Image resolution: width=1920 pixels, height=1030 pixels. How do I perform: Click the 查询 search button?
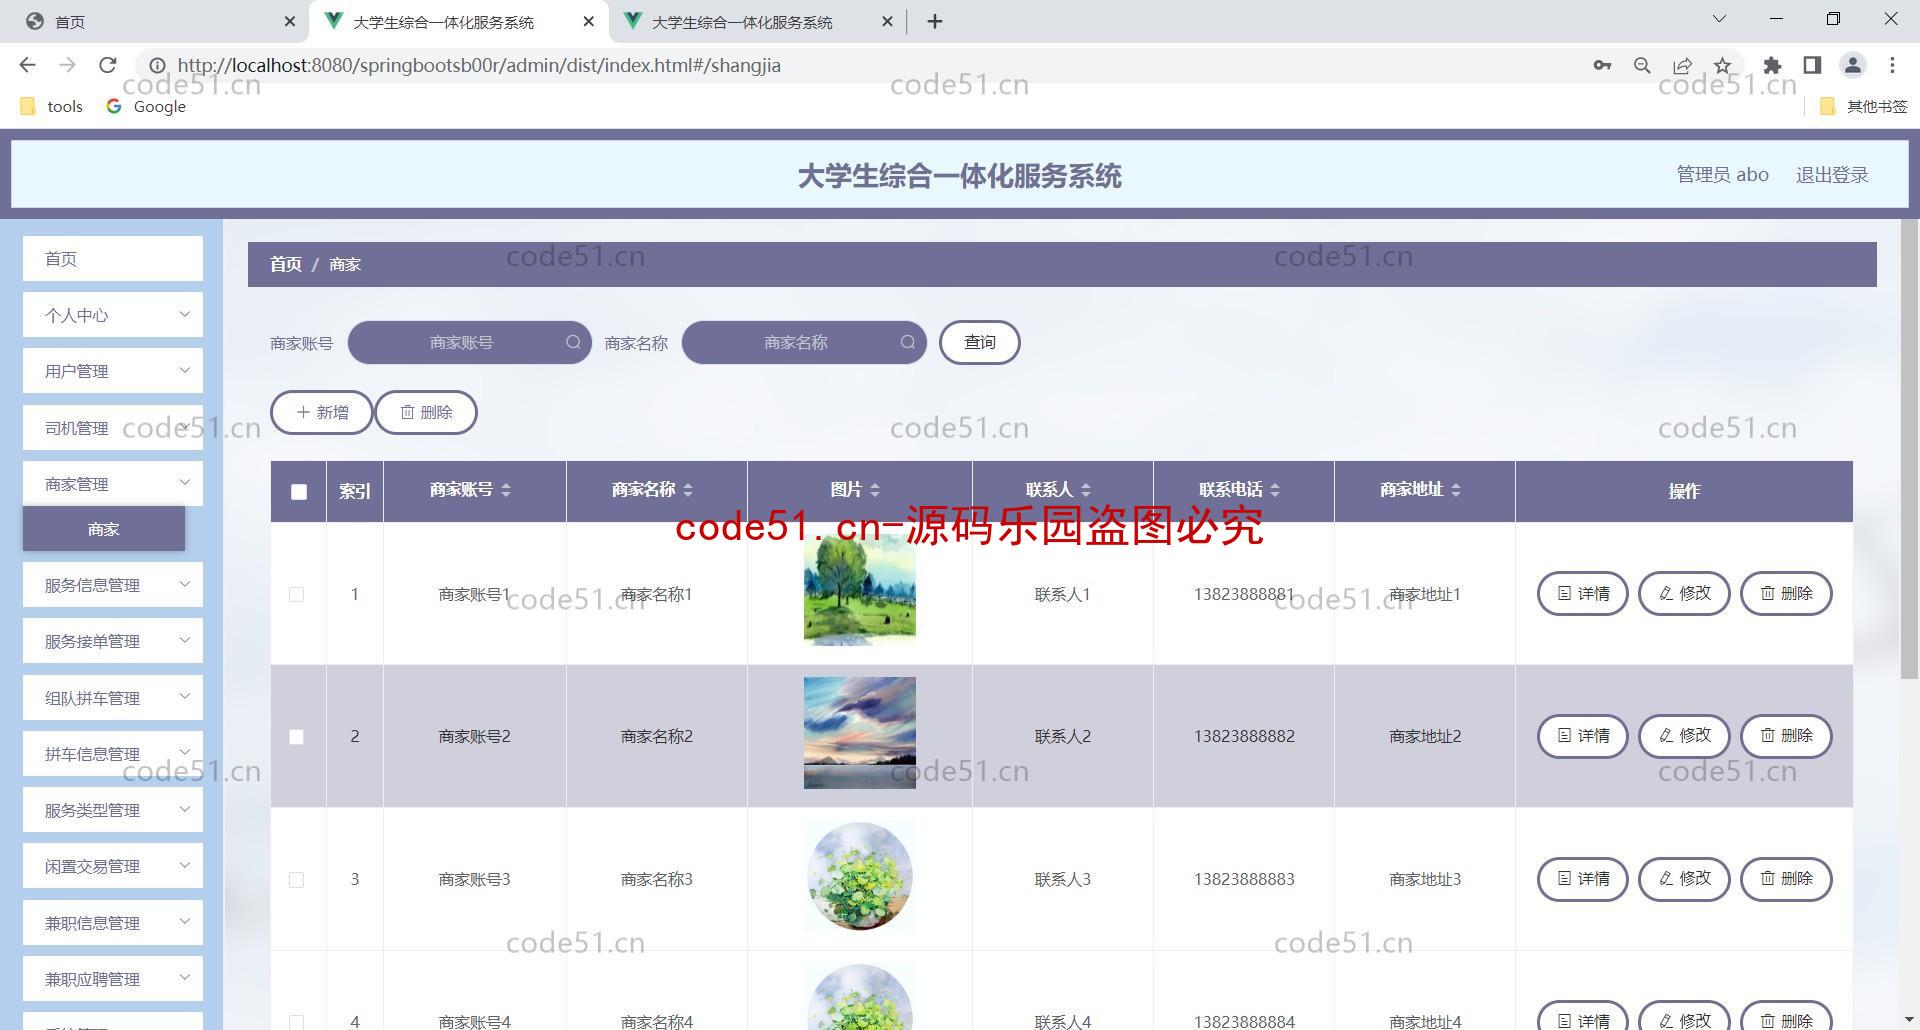click(x=980, y=342)
